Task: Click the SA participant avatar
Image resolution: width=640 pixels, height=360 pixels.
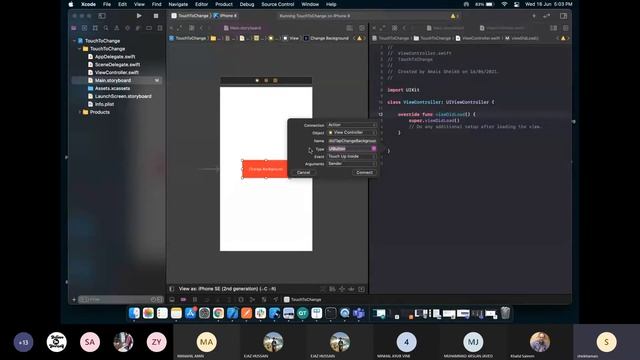Action: coord(90,342)
